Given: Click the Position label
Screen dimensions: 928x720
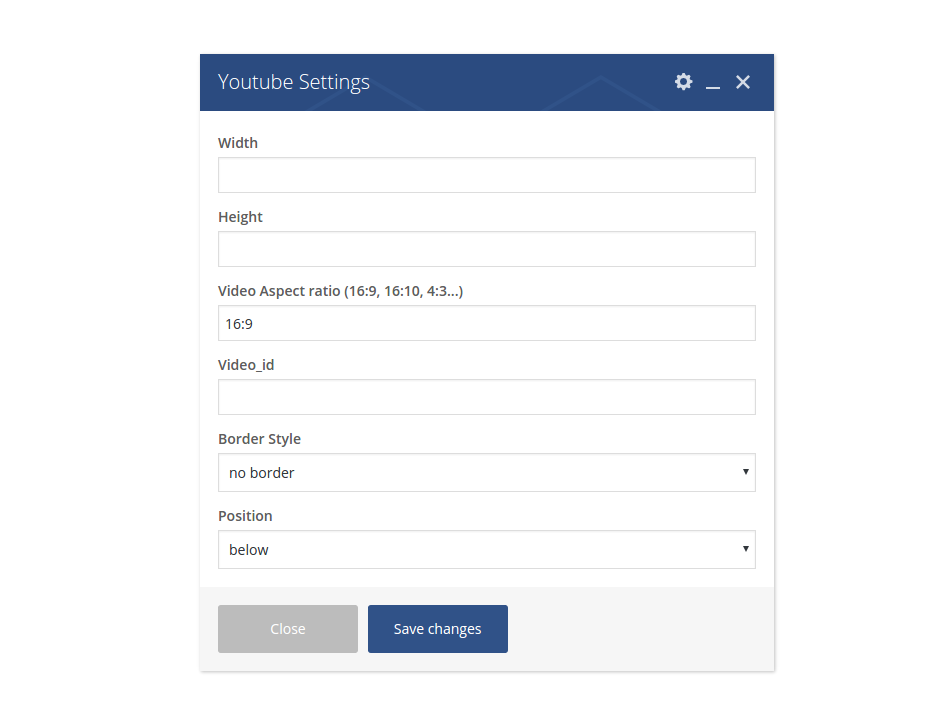Looking at the screenshot, I should tap(245, 516).
